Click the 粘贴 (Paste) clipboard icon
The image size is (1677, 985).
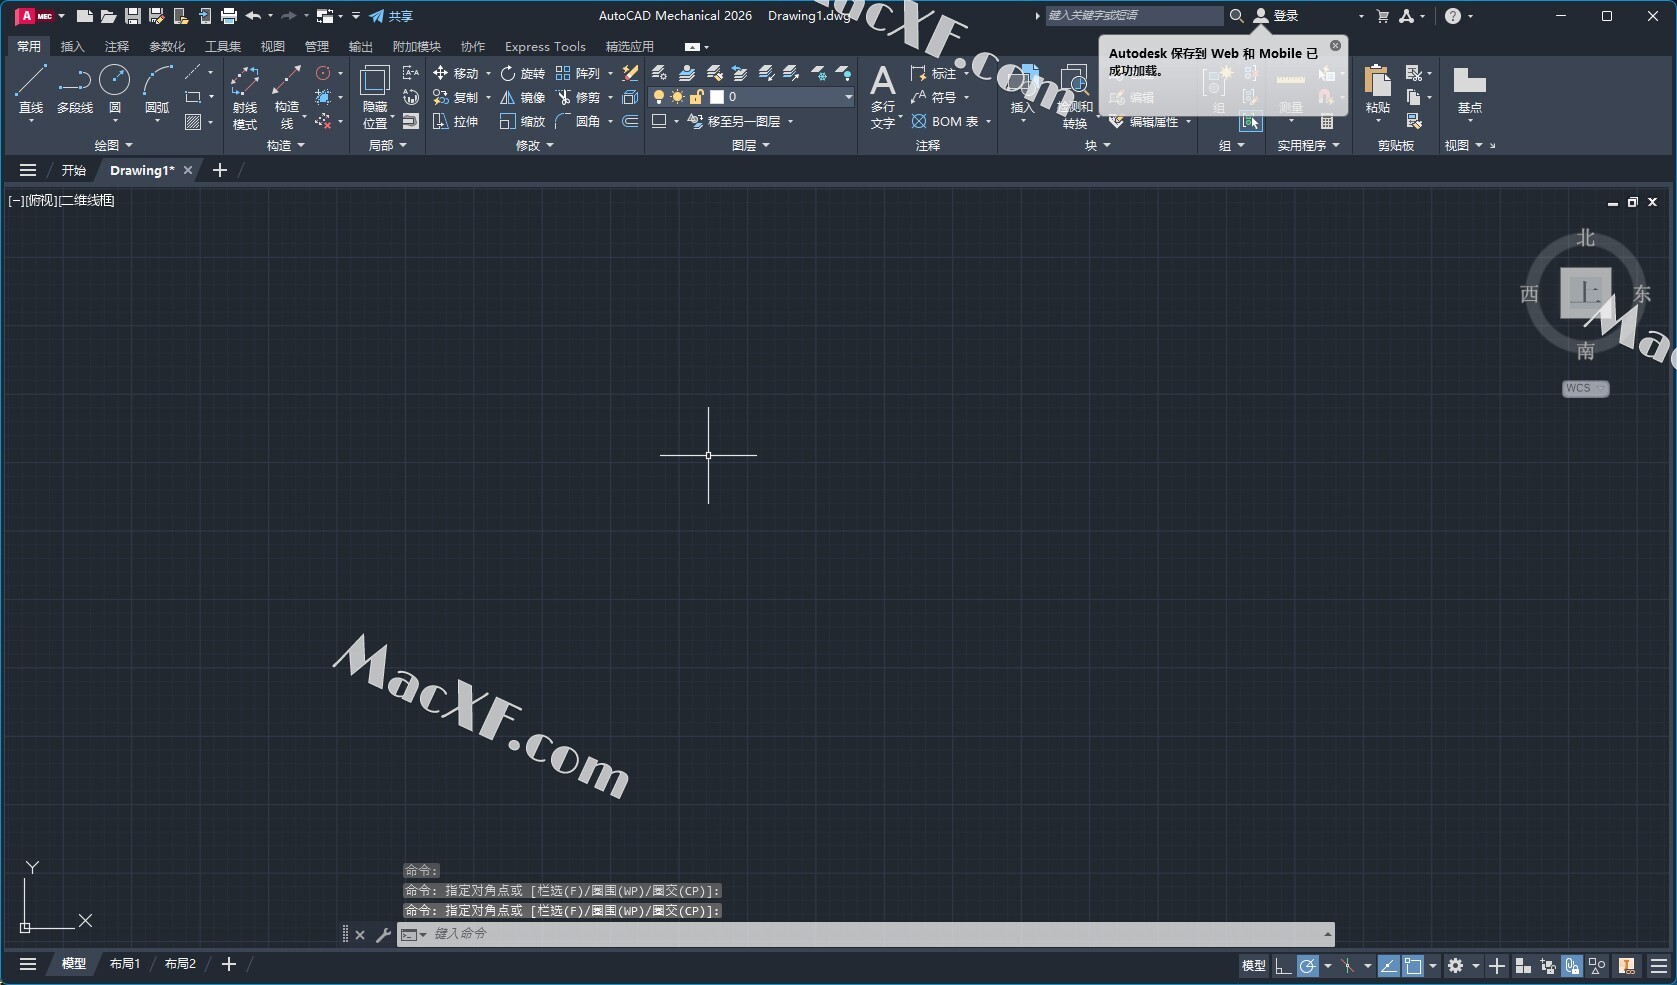pyautogui.click(x=1378, y=90)
